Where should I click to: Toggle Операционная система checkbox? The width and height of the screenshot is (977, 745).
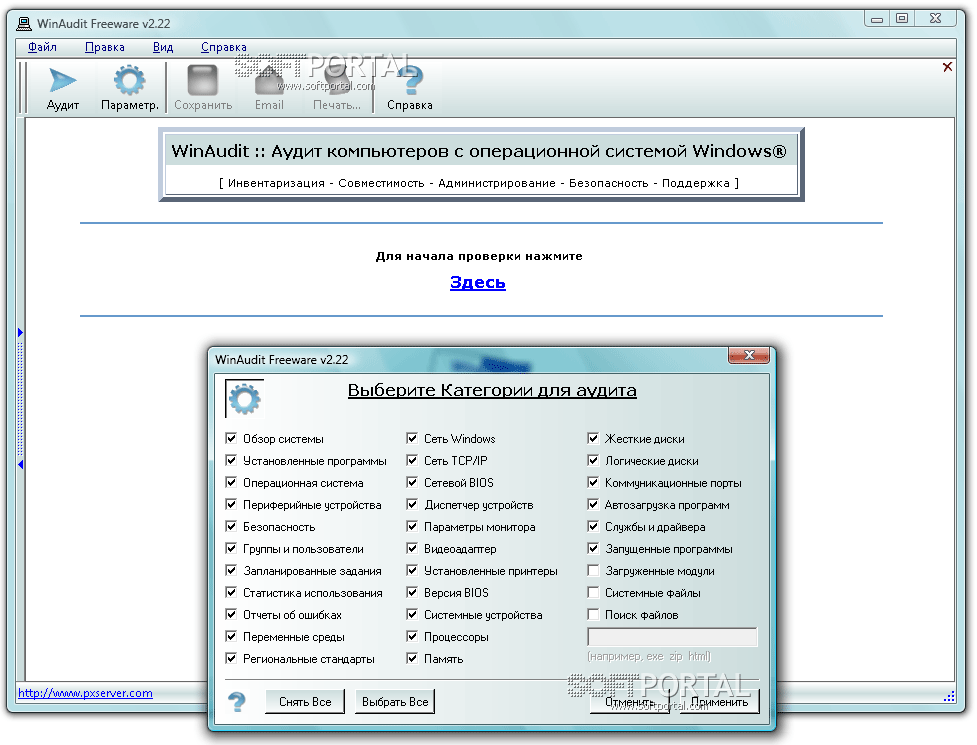click(x=231, y=482)
